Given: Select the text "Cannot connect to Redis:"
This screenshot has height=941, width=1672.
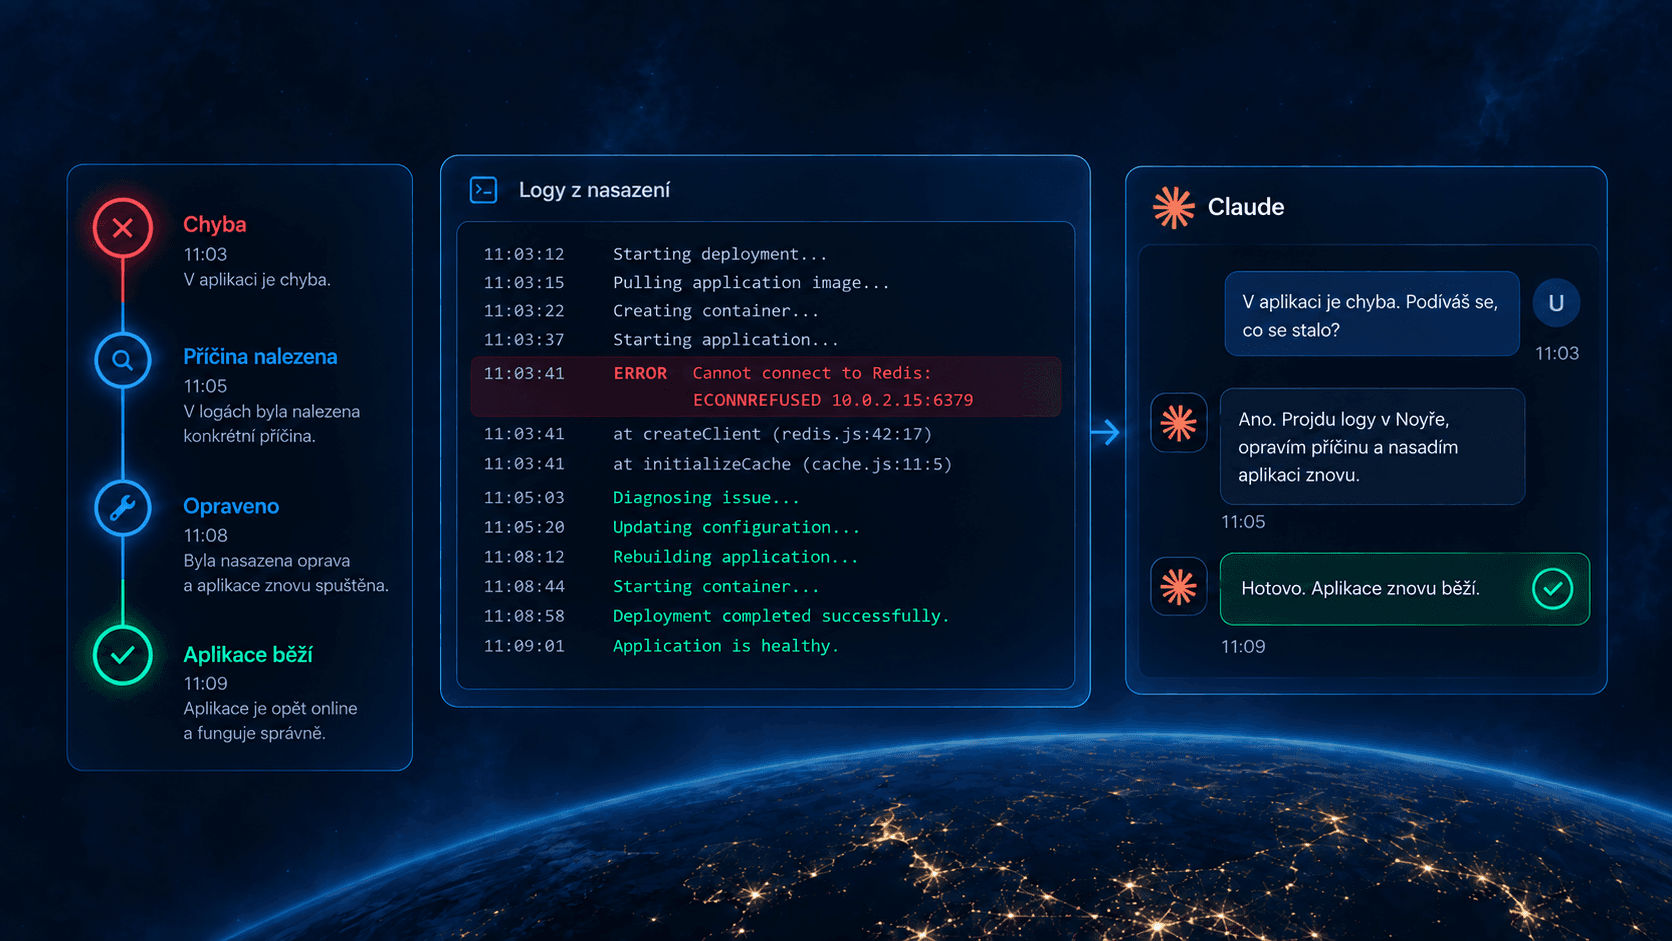Looking at the screenshot, I should coord(812,373).
